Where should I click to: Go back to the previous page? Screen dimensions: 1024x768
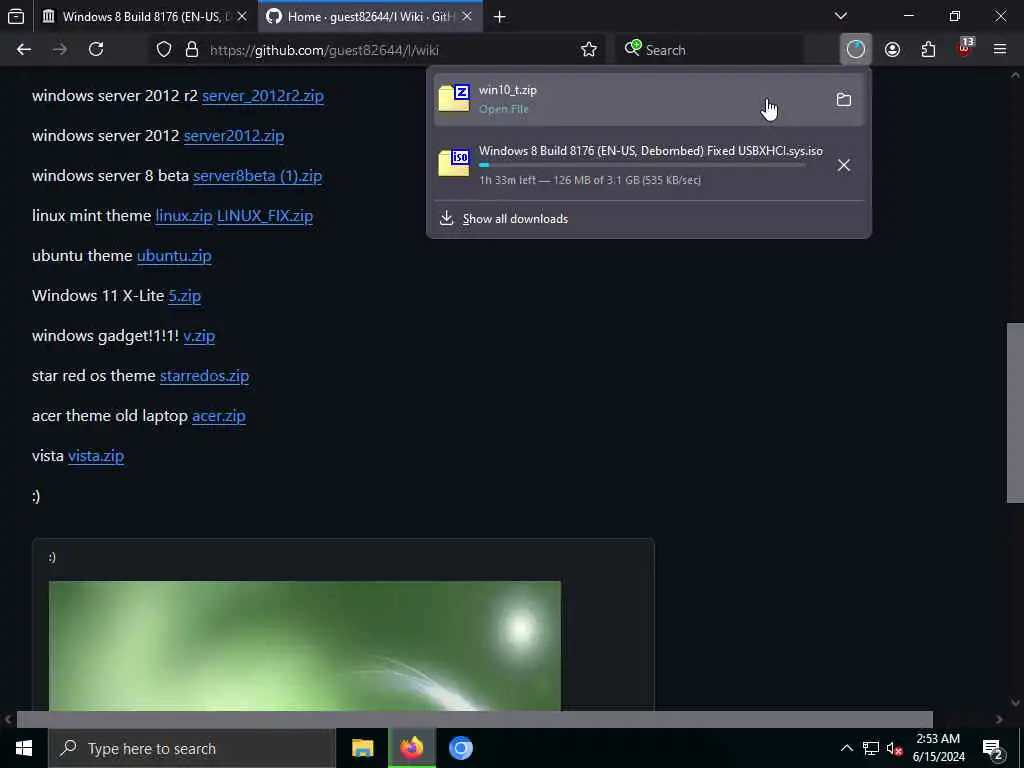coord(24,50)
